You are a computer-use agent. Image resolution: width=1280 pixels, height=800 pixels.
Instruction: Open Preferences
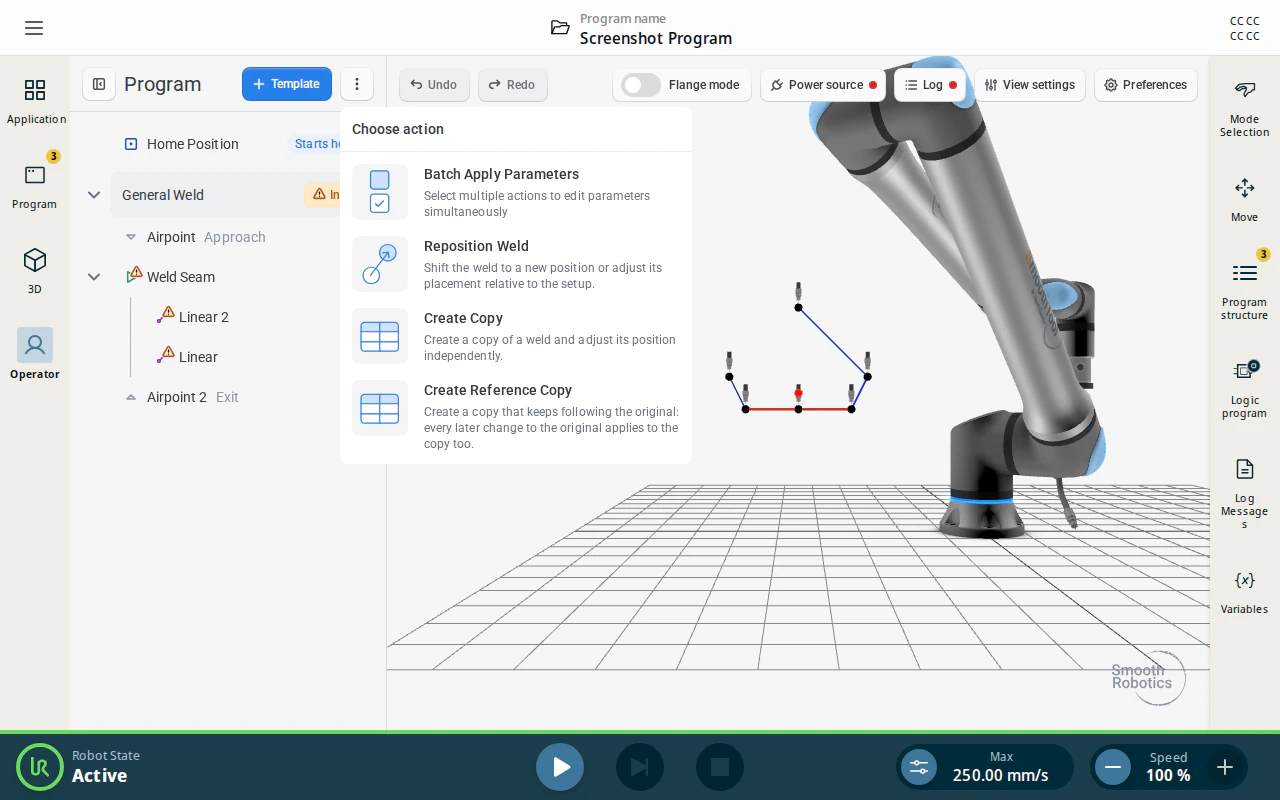[x=1146, y=85]
